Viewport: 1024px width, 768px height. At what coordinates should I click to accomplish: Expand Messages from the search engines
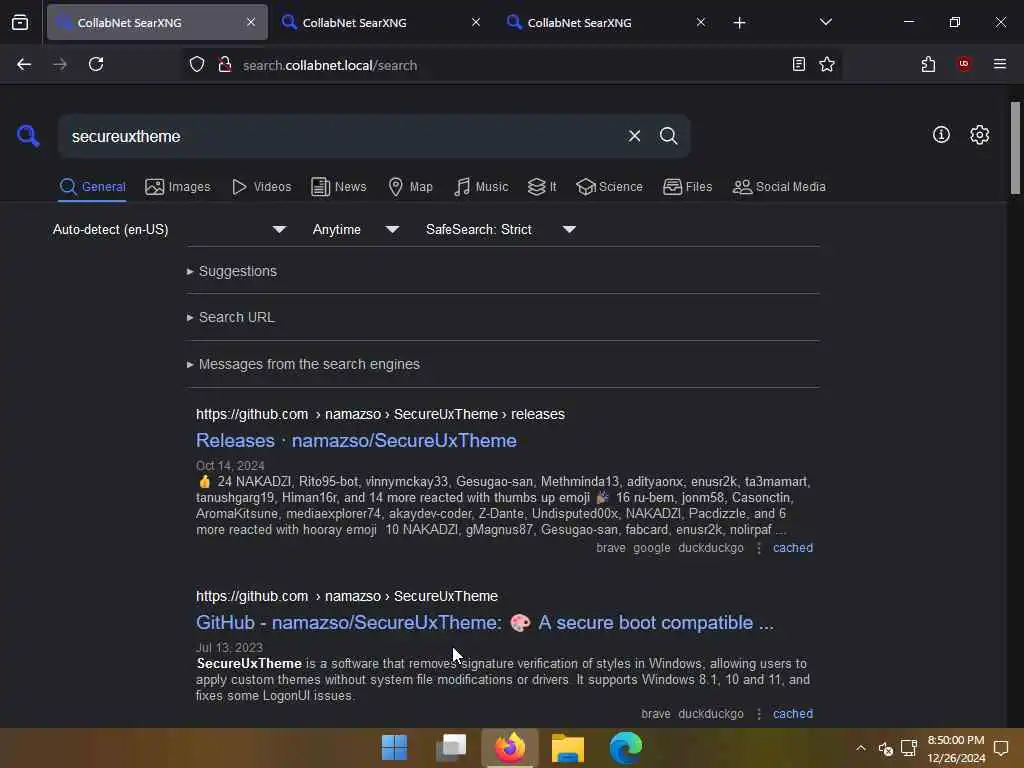click(303, 364)
